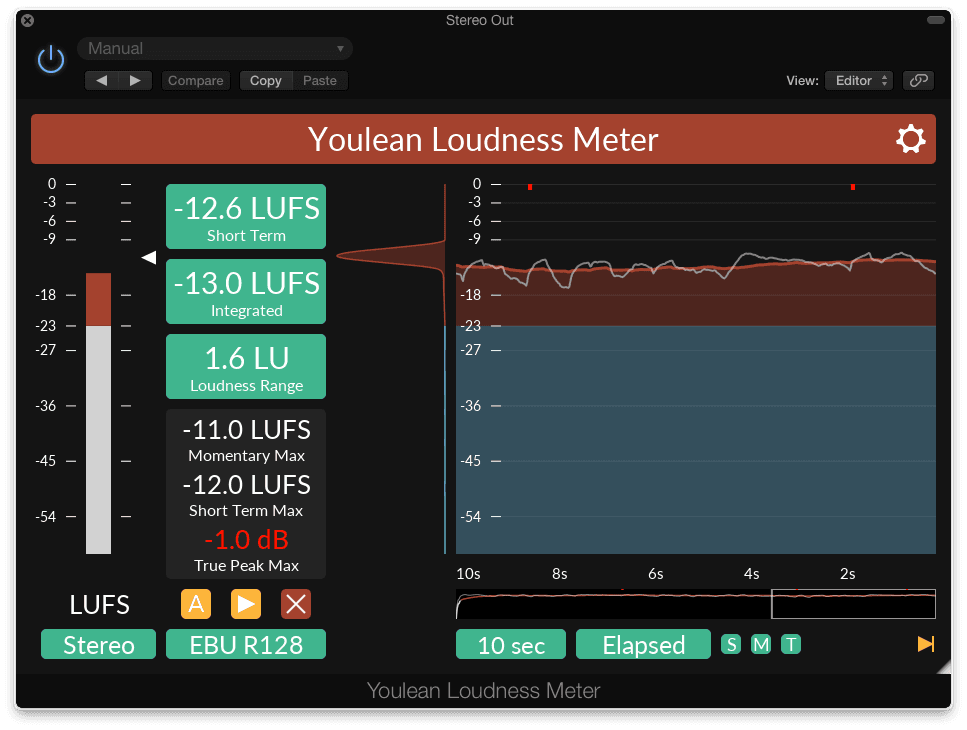Click the Short Term -12.6 LUFS readout
967x730 pixels.
(x=246, y=216)
